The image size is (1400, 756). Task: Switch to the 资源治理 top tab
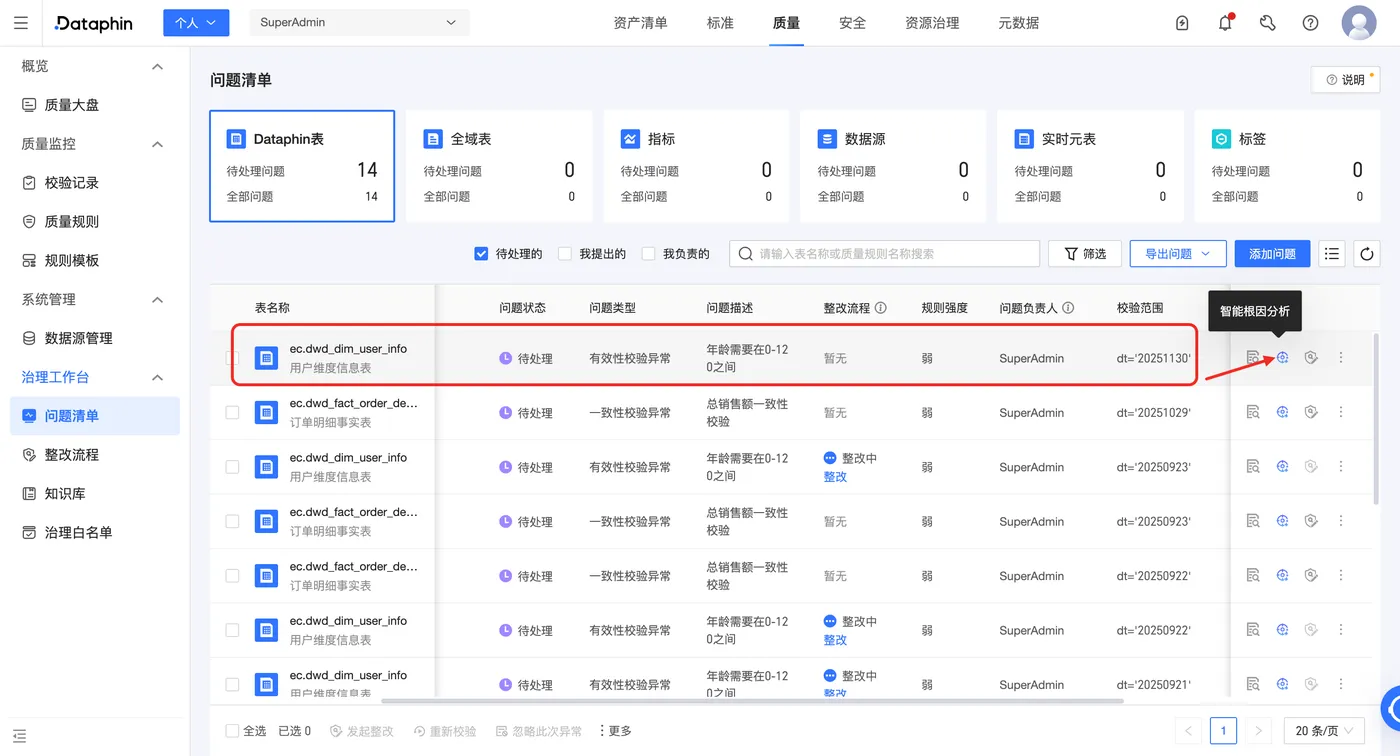(x=932, y=23)
